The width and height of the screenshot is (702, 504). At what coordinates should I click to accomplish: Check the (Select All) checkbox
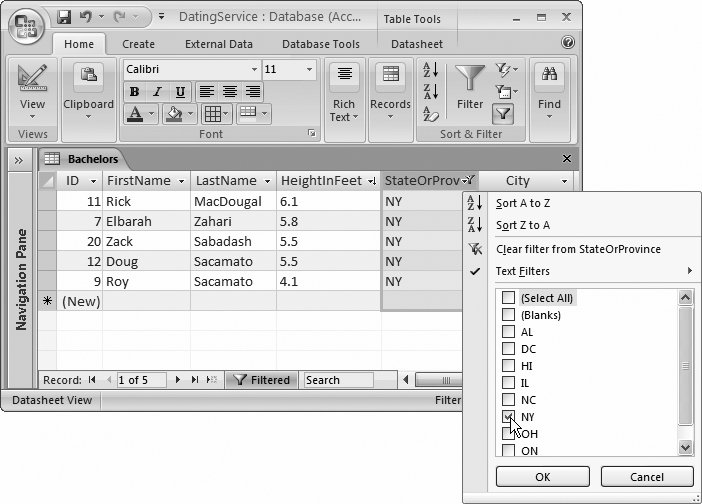coord(509,298)
